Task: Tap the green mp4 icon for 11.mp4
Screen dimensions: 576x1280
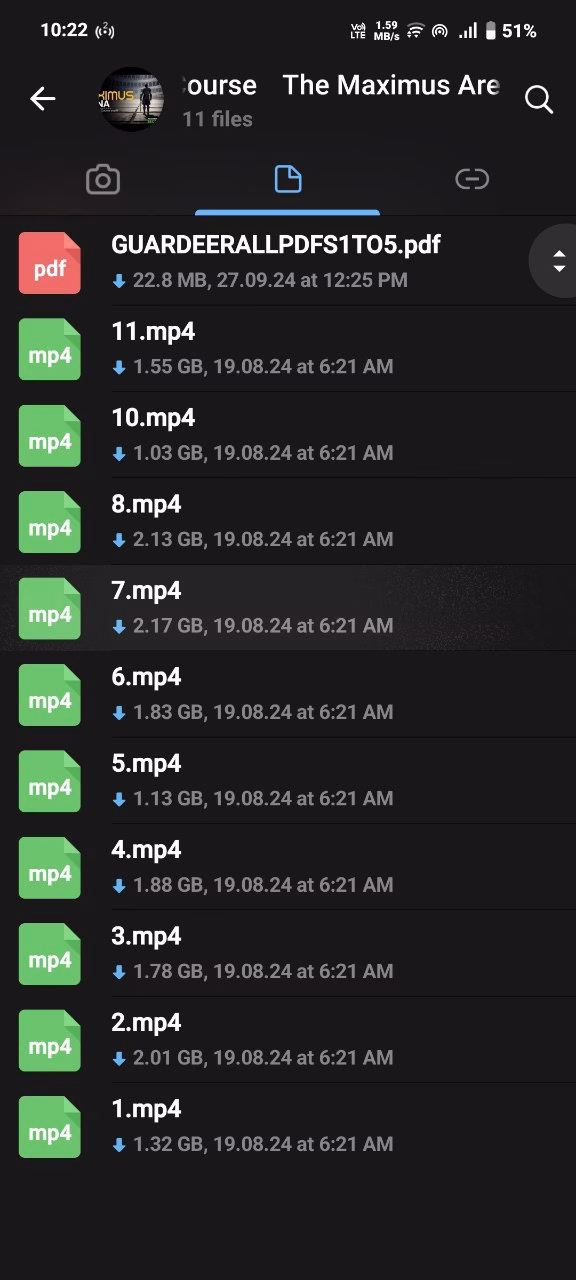Action: (x=49, y=349)
